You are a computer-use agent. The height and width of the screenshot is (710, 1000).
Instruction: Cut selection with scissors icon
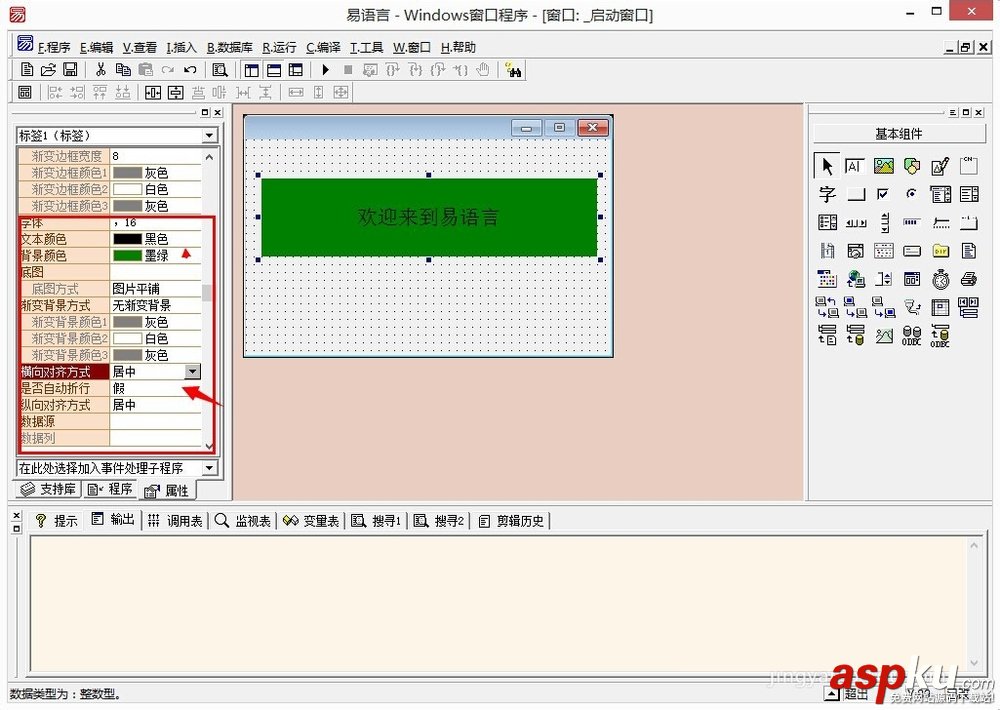point(101,70)
